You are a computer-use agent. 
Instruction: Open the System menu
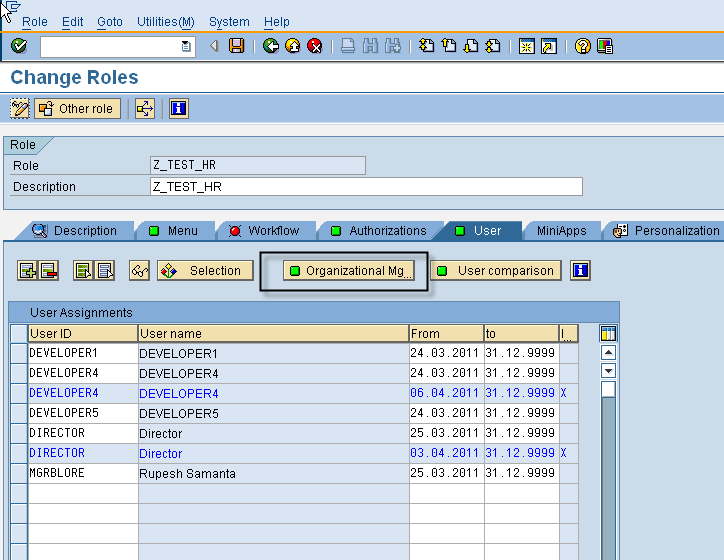pyautogui.click(x=229, y=22)
